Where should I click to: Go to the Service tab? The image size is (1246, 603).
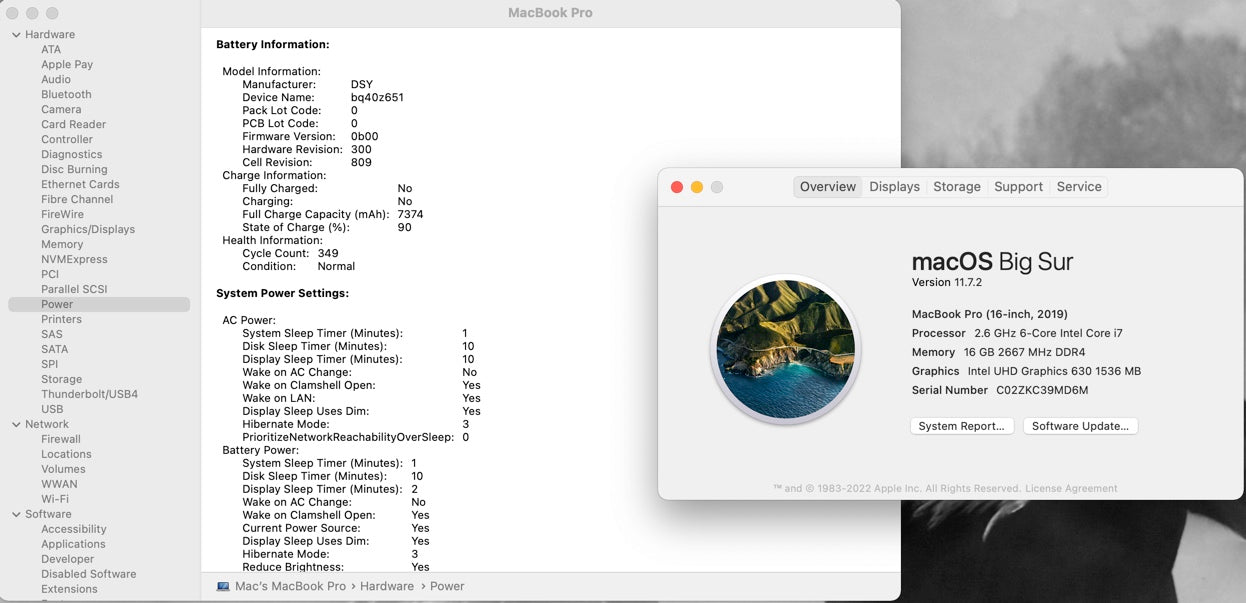tap(1079, 187)
